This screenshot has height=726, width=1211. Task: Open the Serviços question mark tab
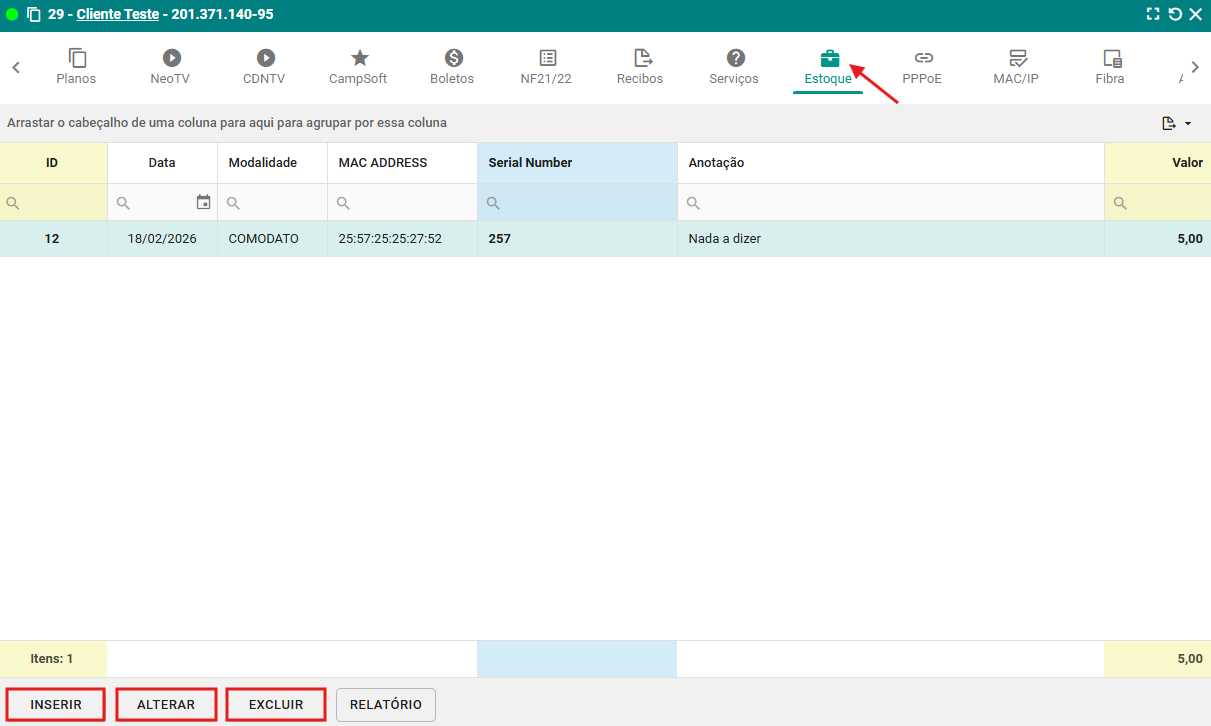[x=735, y=59]
